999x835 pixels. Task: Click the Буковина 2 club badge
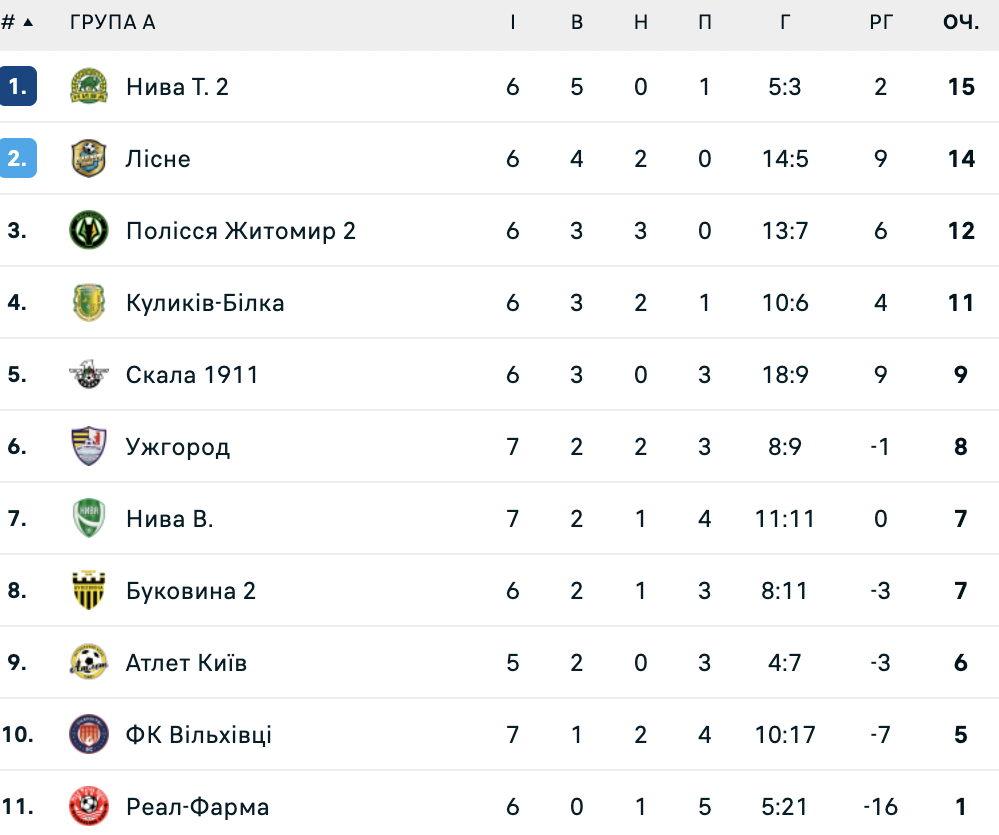click(x=89, y=591)
